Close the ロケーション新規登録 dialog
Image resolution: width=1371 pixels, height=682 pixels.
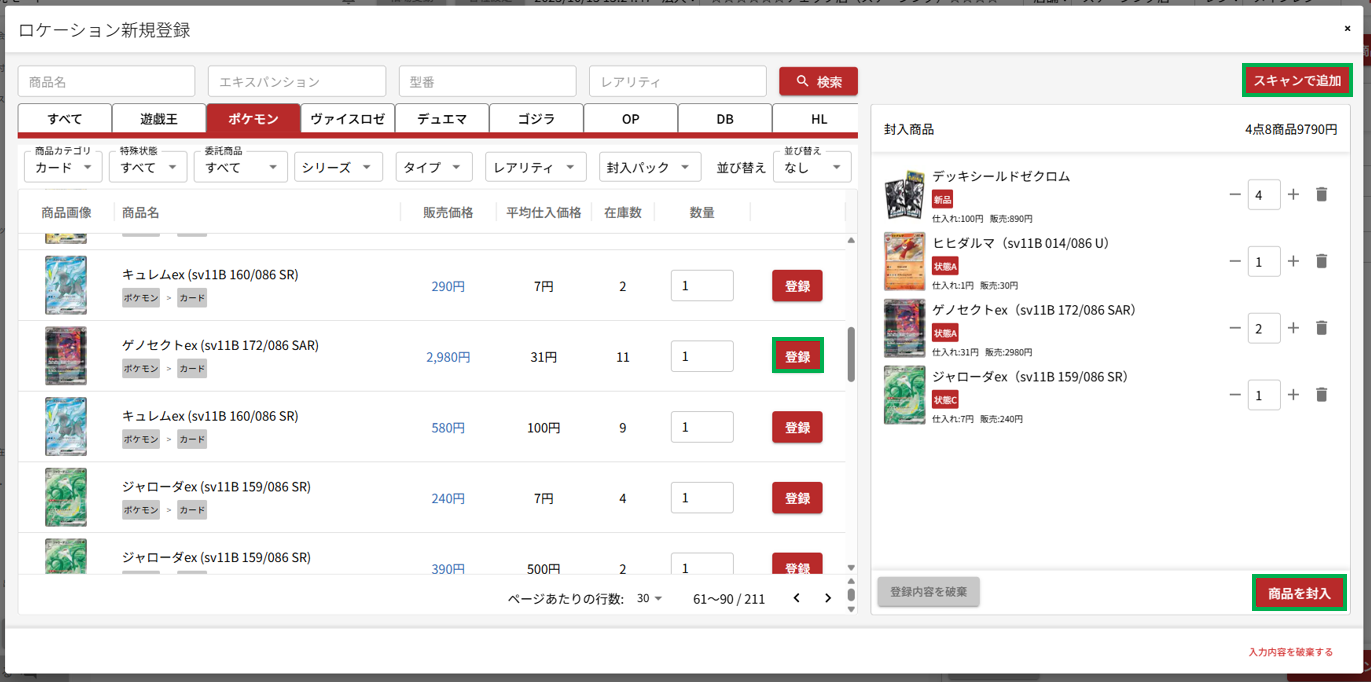pyautogui.click(x=1347, y=29)
